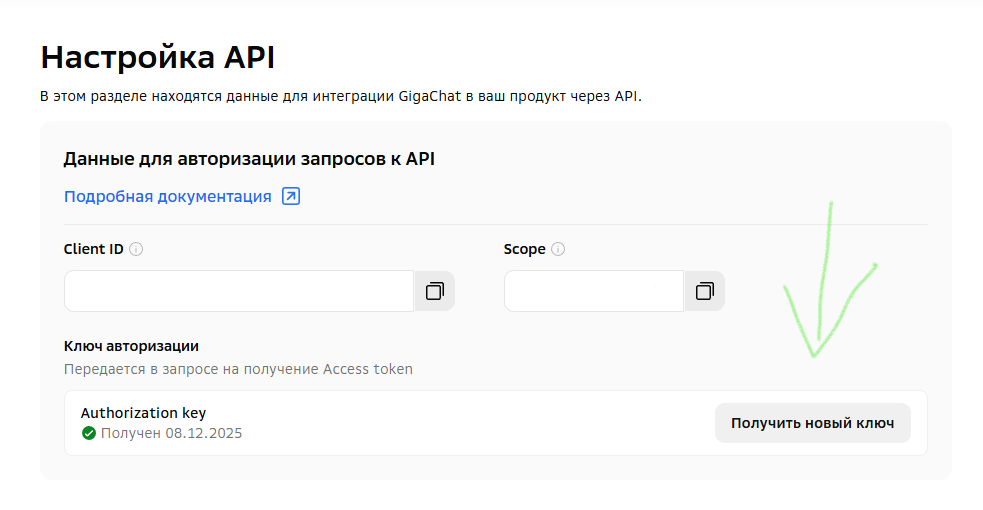Click the external-link icon beside documentation
Screen dimensions: 983x510
pos(291,196)
